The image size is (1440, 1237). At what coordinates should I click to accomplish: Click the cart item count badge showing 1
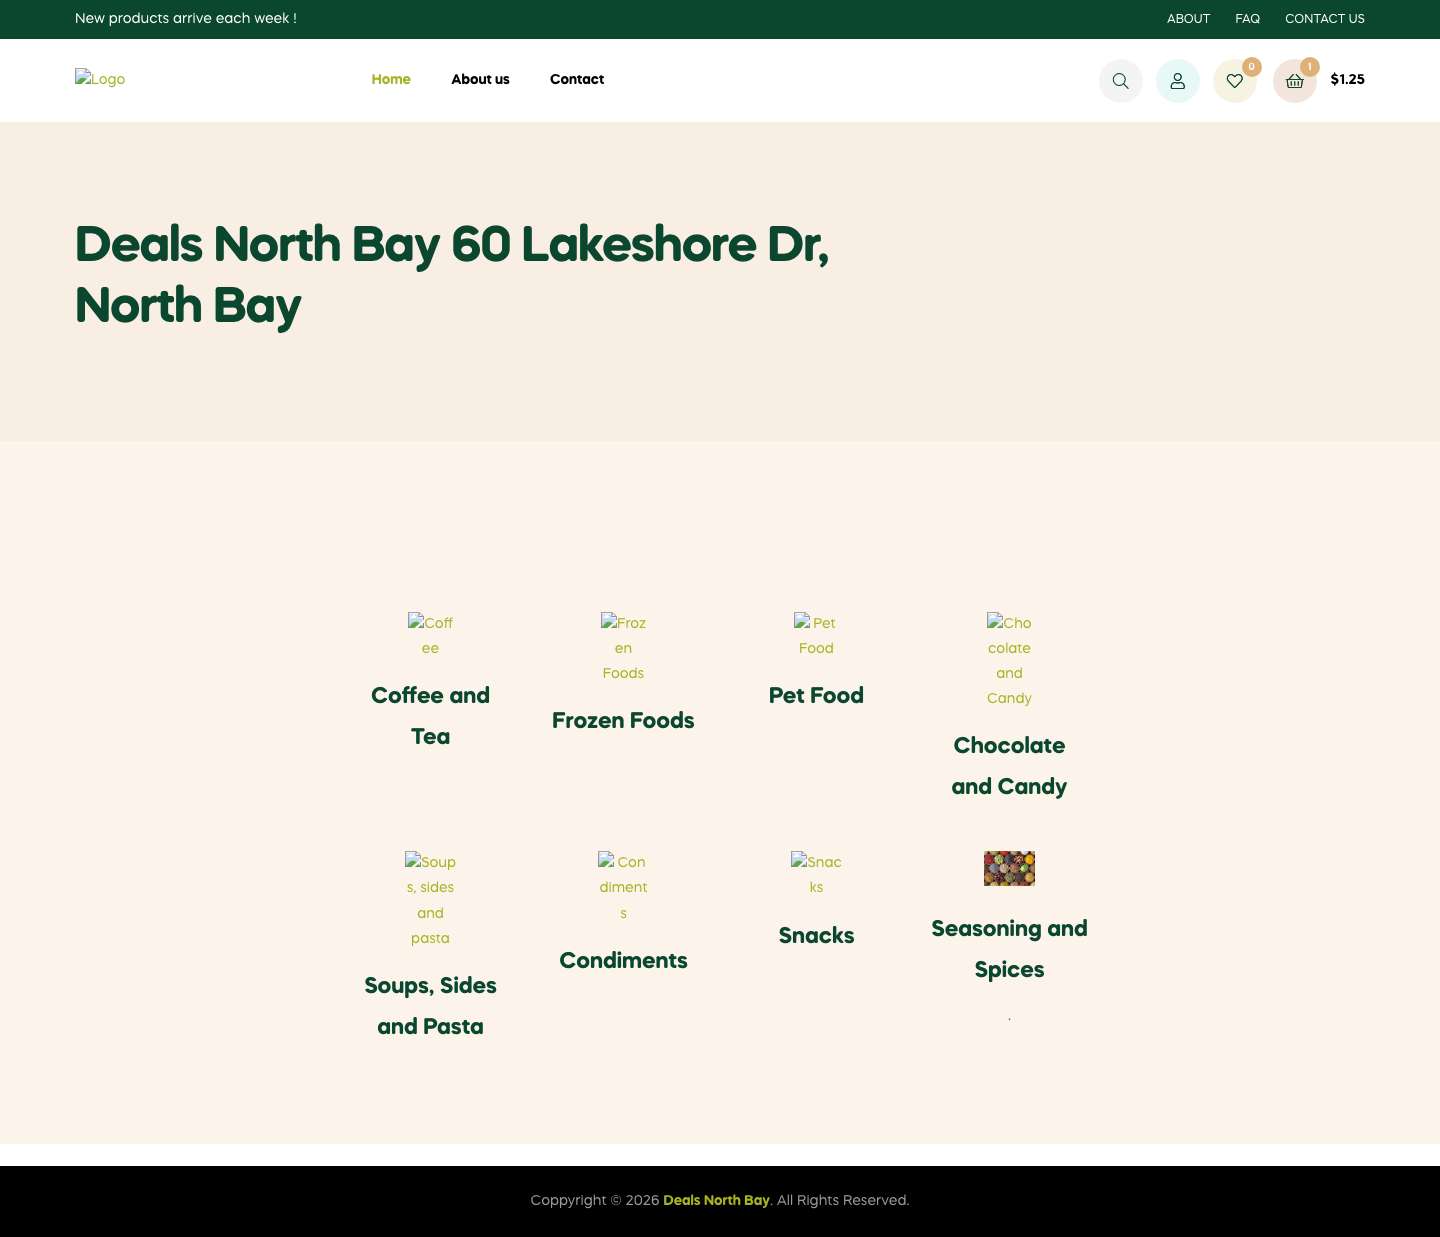pyautogui.click(x=1309, y=66)
